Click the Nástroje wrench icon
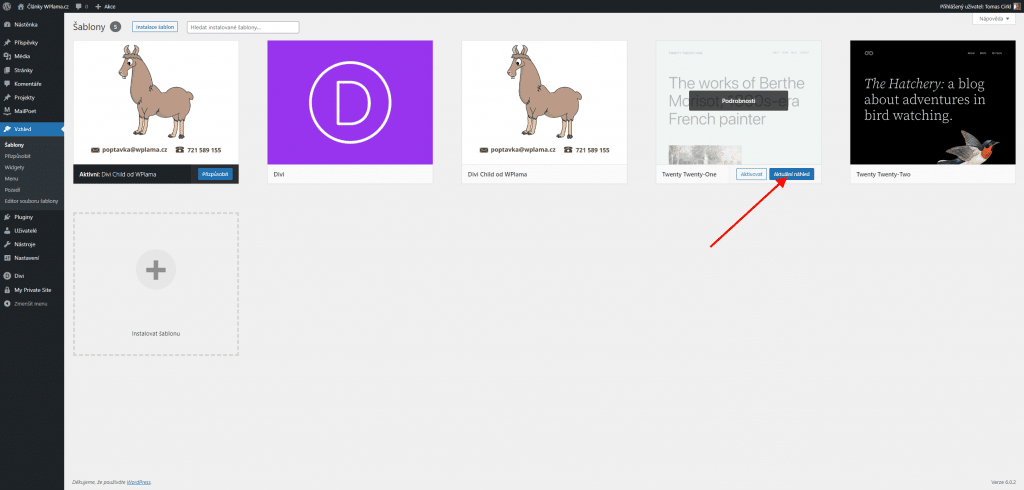 (7, 244)
